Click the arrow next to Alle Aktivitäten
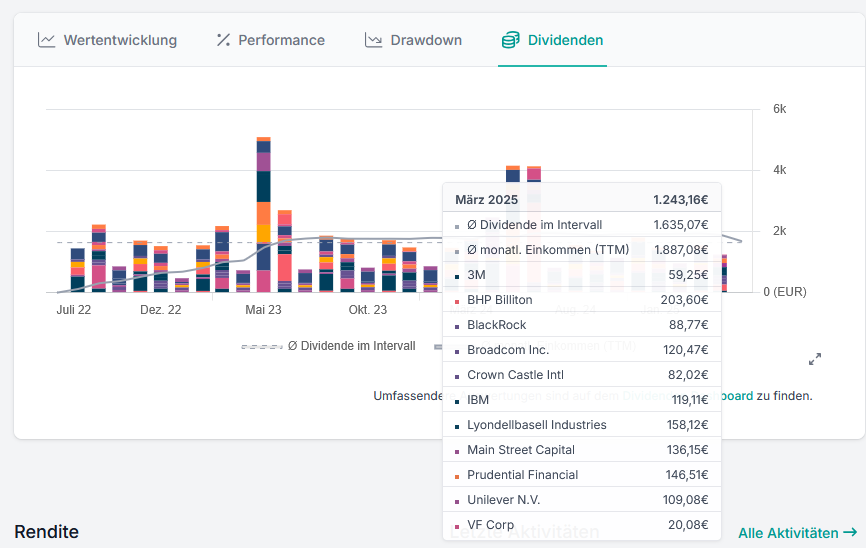The width and height of the screenshot is (866, 548). click(850, 533)
